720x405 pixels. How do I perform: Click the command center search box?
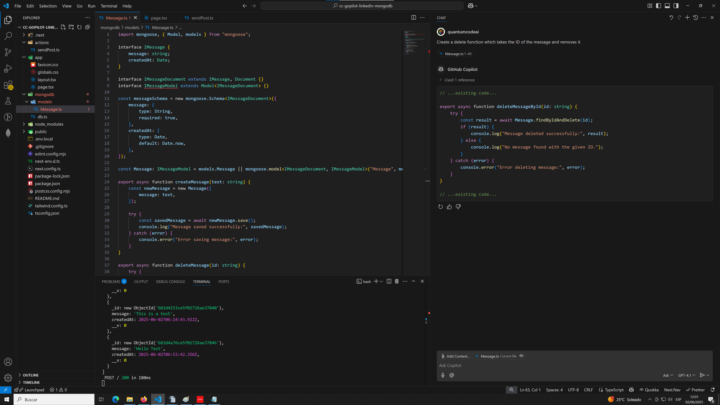coord(362,6)
